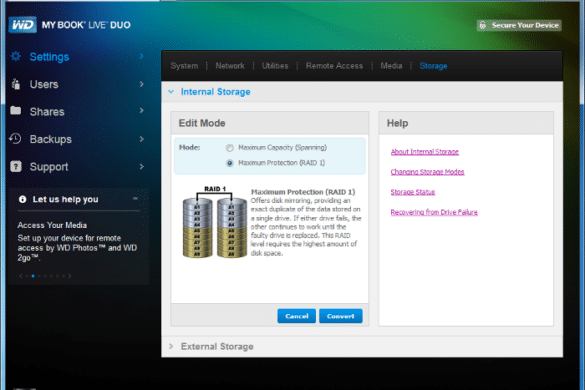
Task: Click the RAID 1 drive diagram
Action: point(215,222)
